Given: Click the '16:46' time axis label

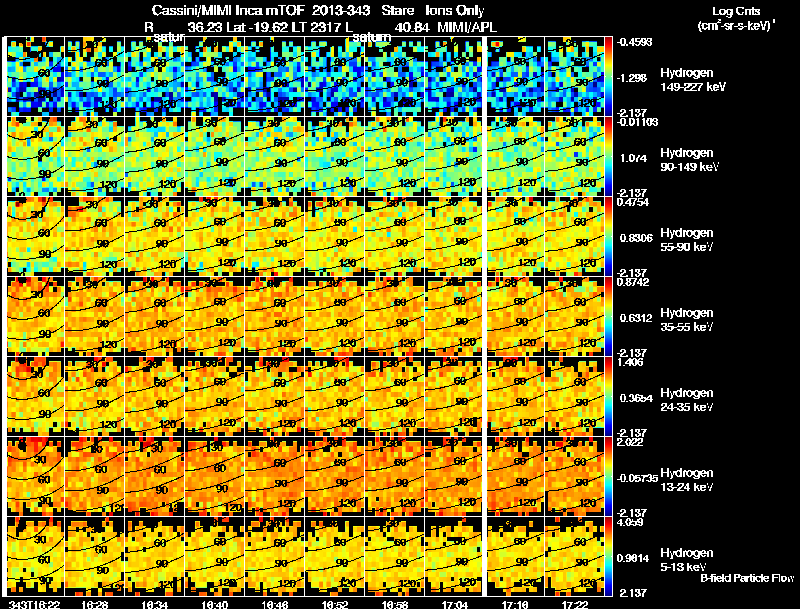Looking at the screenshot, I should pyautogui.click(x=274, y=605).
